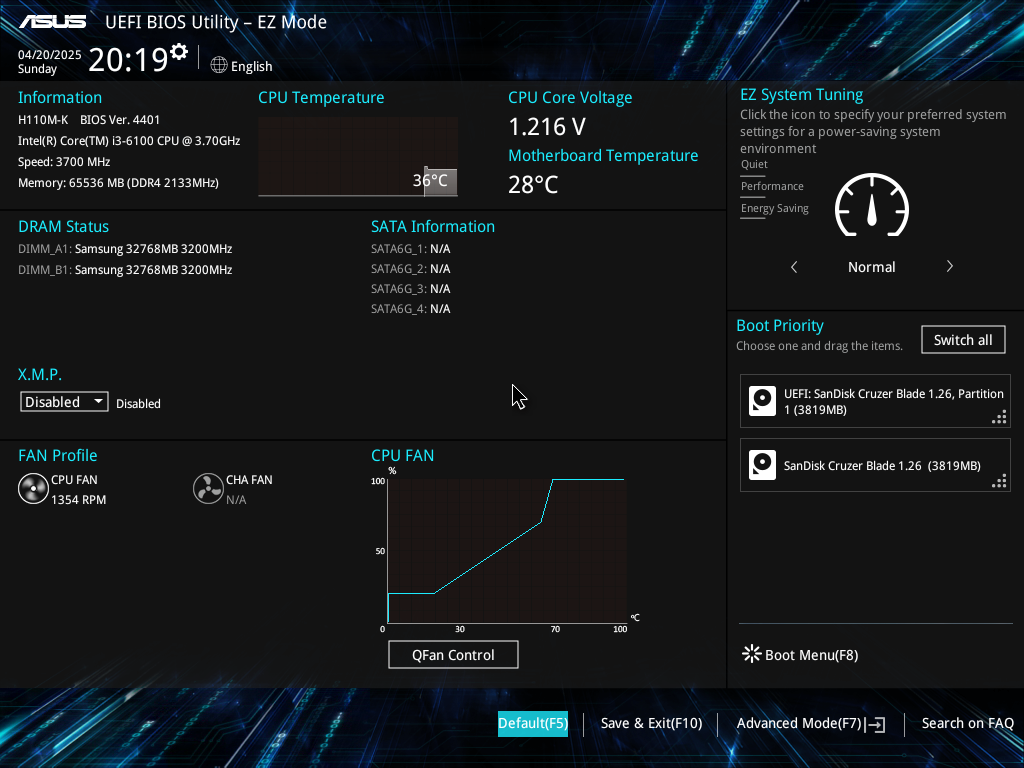
Task: Click the CHA FAN N/A reading
Action: click(x=236, y=500)
